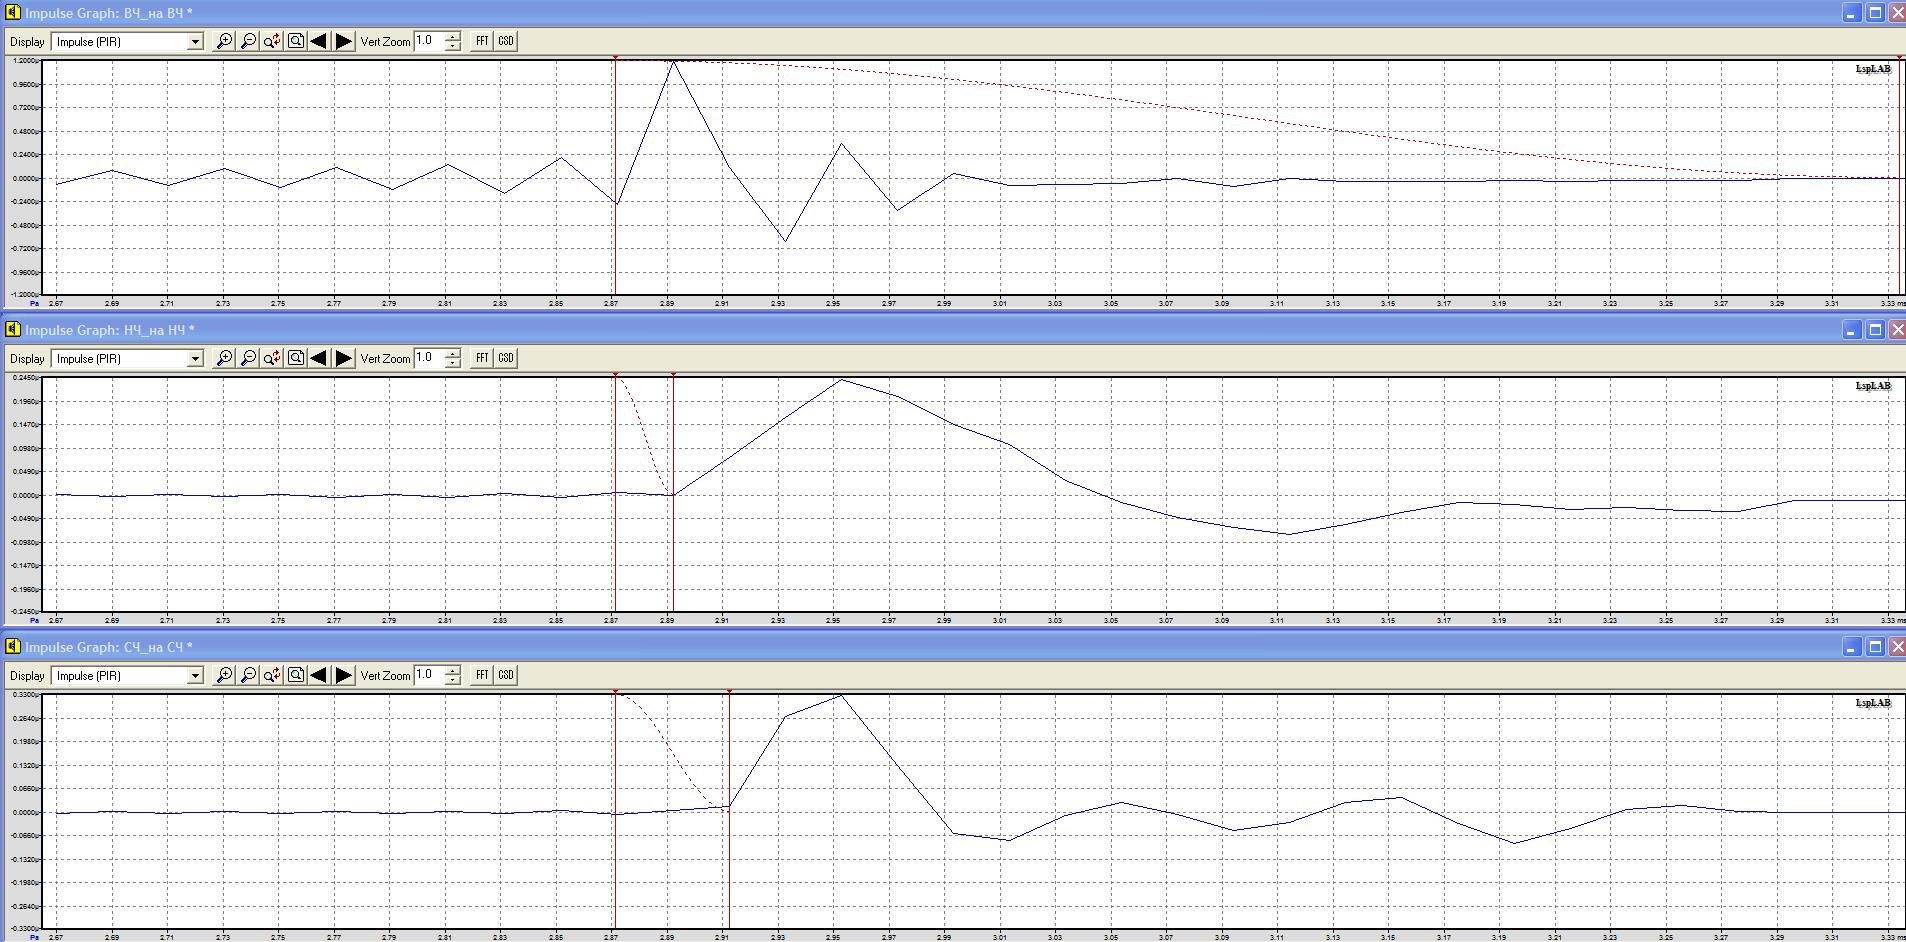Click zoom reset icon in СЧ graph toolbar
The height and width of the screenshot is (942, 1906).
[x=272, y=675]
